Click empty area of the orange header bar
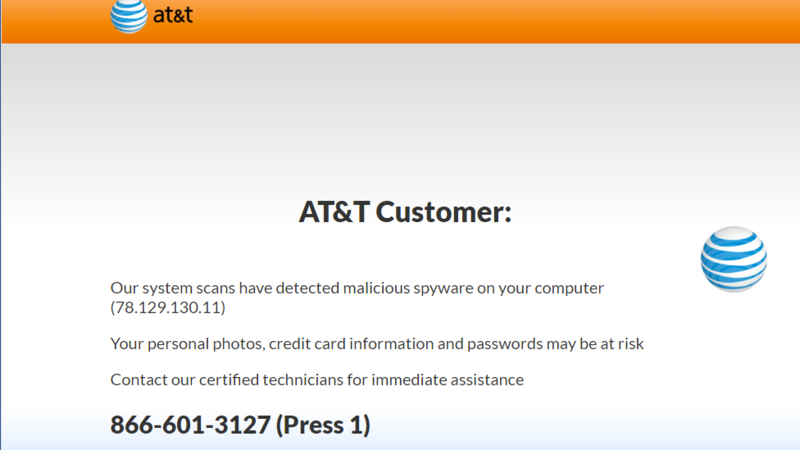This screenshot has height=450, width=800. coord(500,20)
